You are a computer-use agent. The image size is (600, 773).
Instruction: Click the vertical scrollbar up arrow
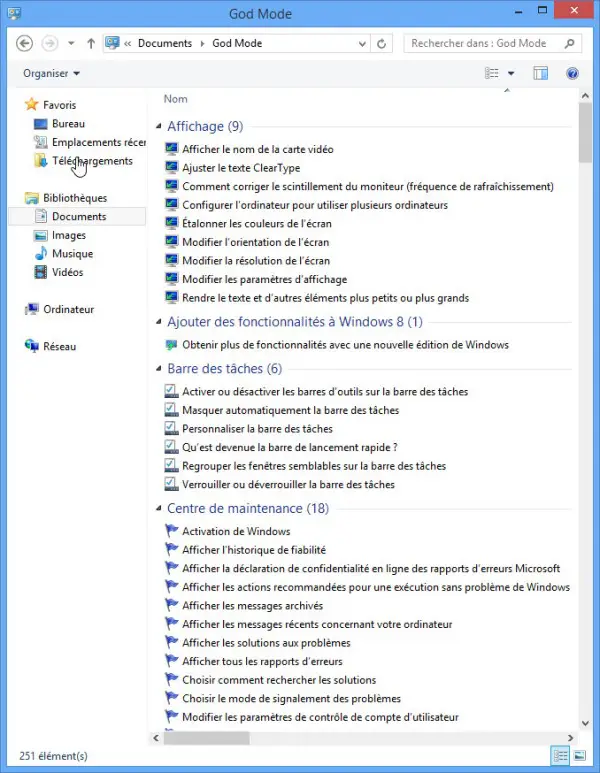click(x=585, y=96)
